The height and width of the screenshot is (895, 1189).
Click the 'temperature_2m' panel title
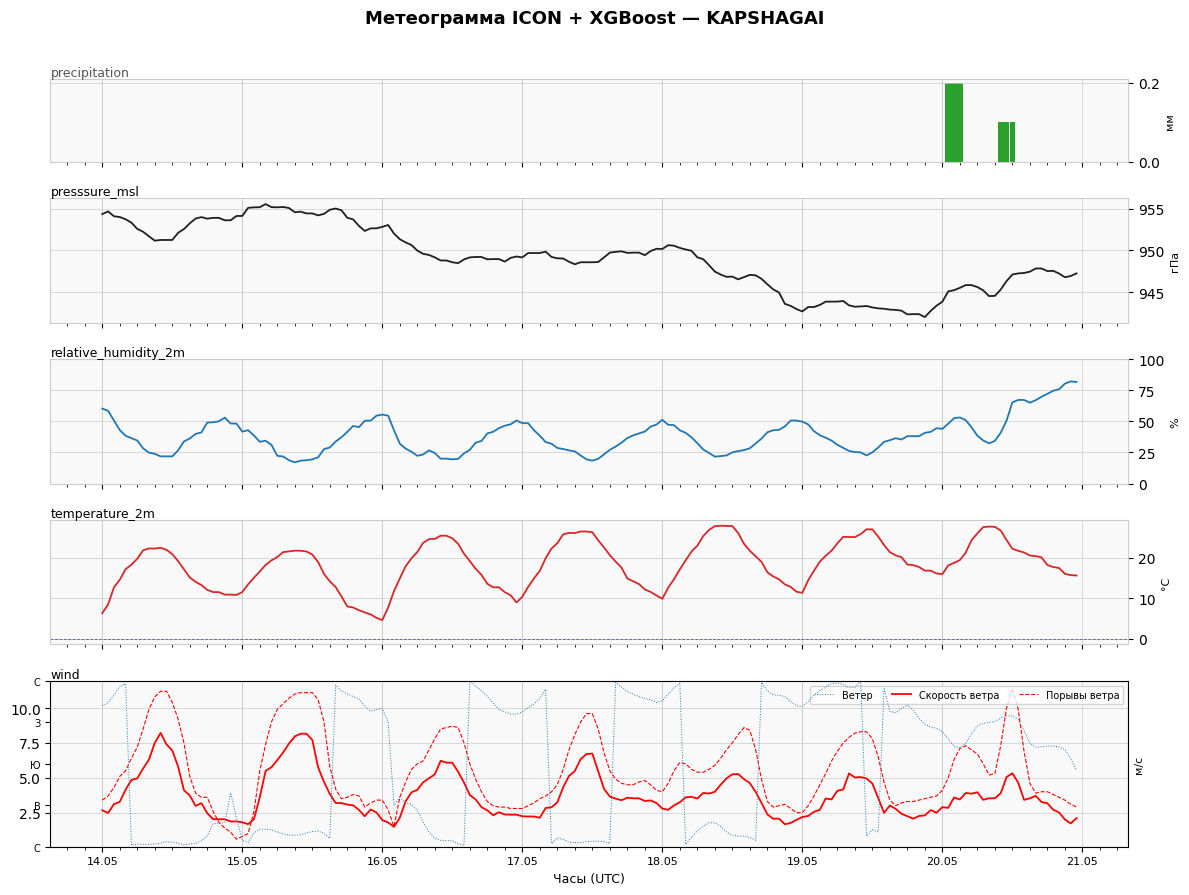(102, 513)
